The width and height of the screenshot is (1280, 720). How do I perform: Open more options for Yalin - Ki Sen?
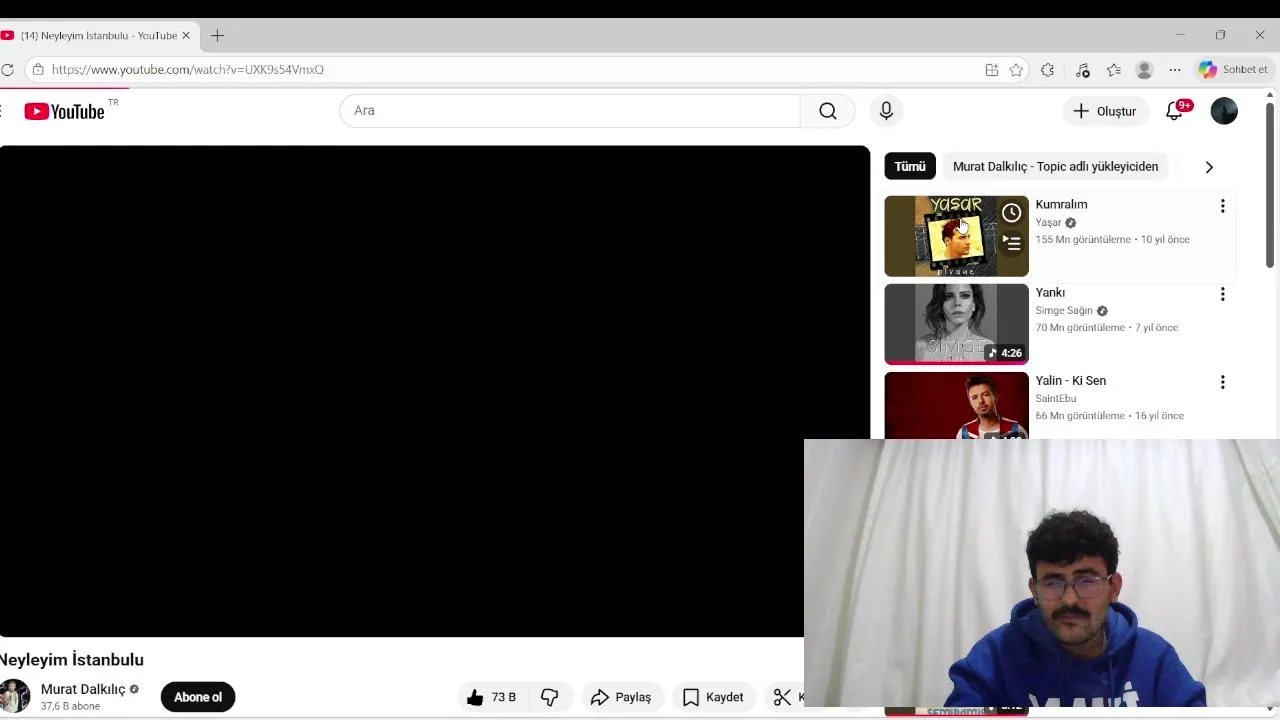1222,382
